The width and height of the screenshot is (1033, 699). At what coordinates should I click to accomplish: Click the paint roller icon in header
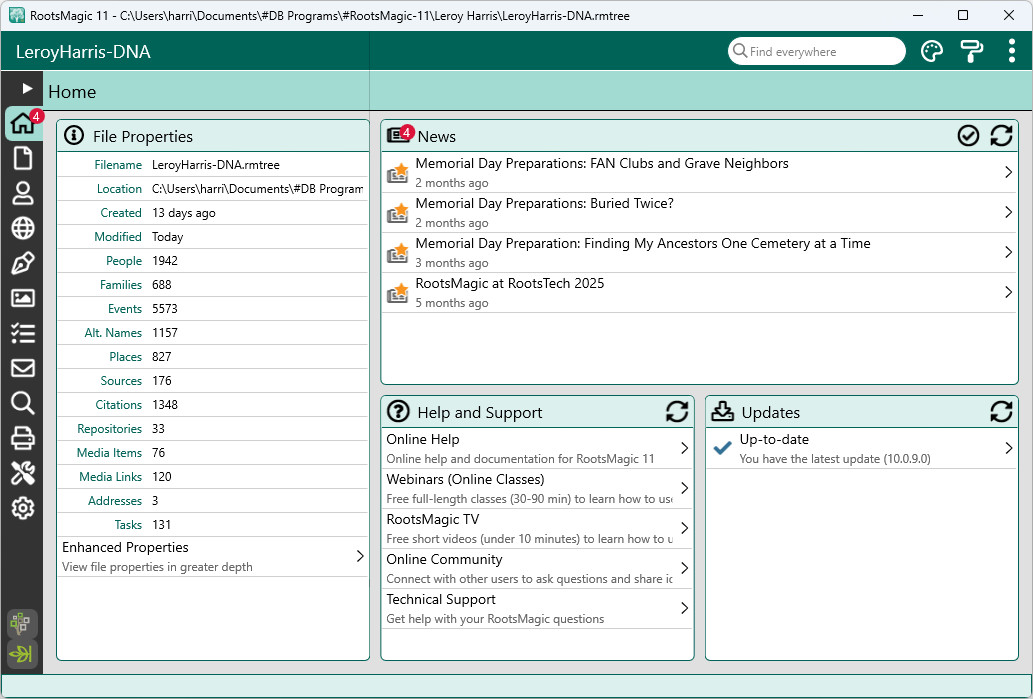click(972, 51)
